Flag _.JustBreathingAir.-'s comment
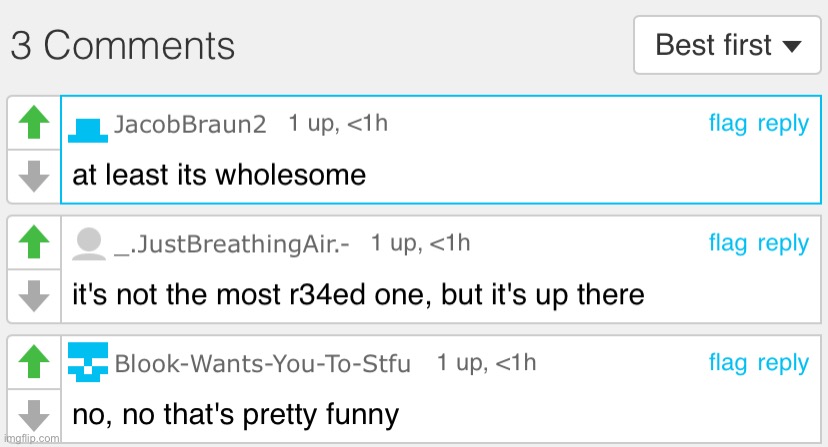Image resolution: width=828 pixels, height=447 pixels. 728,244
